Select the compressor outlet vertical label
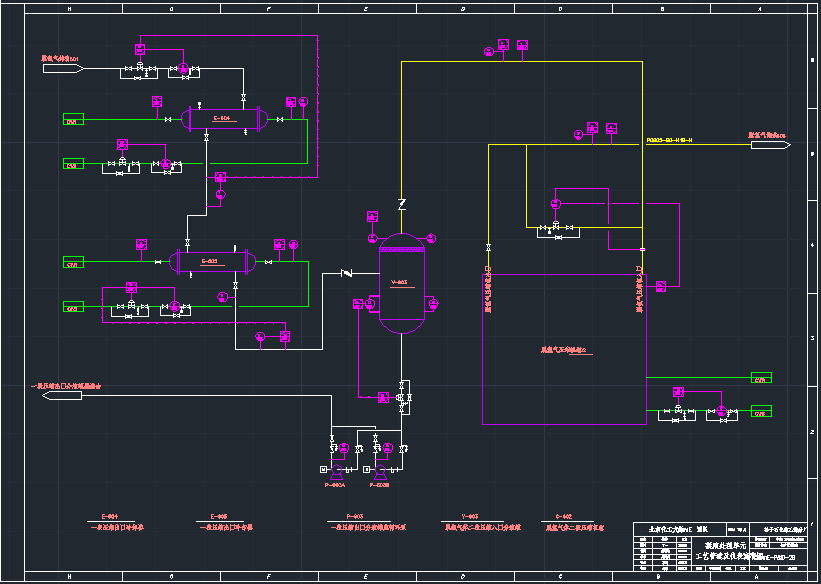Screen dimensions: 821x584 [x=639, y=290]
